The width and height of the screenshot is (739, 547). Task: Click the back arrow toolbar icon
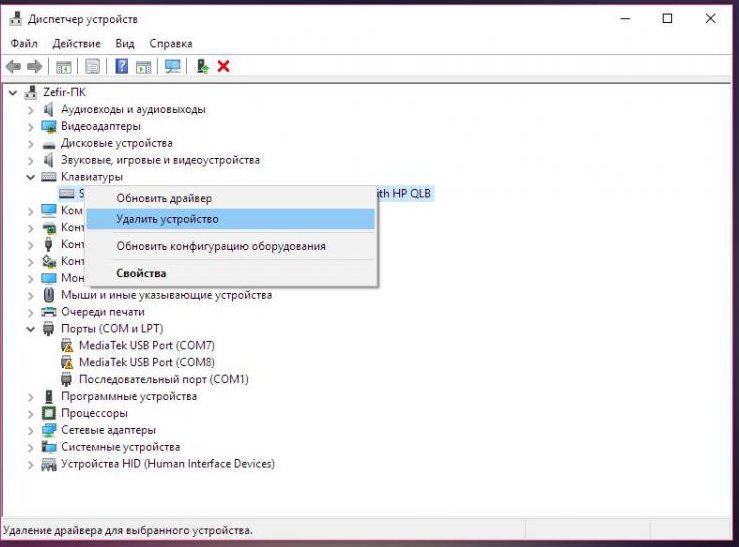pyautogui.click(x=13, y=67)
